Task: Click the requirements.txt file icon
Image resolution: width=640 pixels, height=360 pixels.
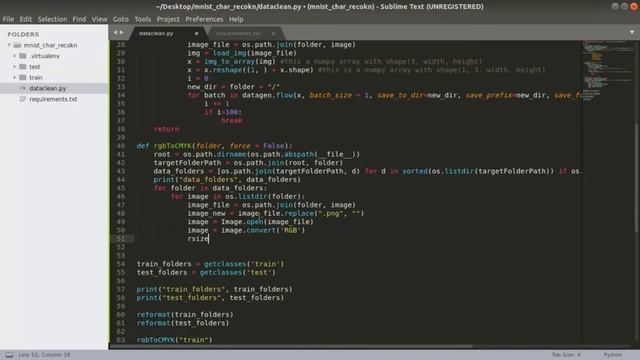Action: point(23,99)
